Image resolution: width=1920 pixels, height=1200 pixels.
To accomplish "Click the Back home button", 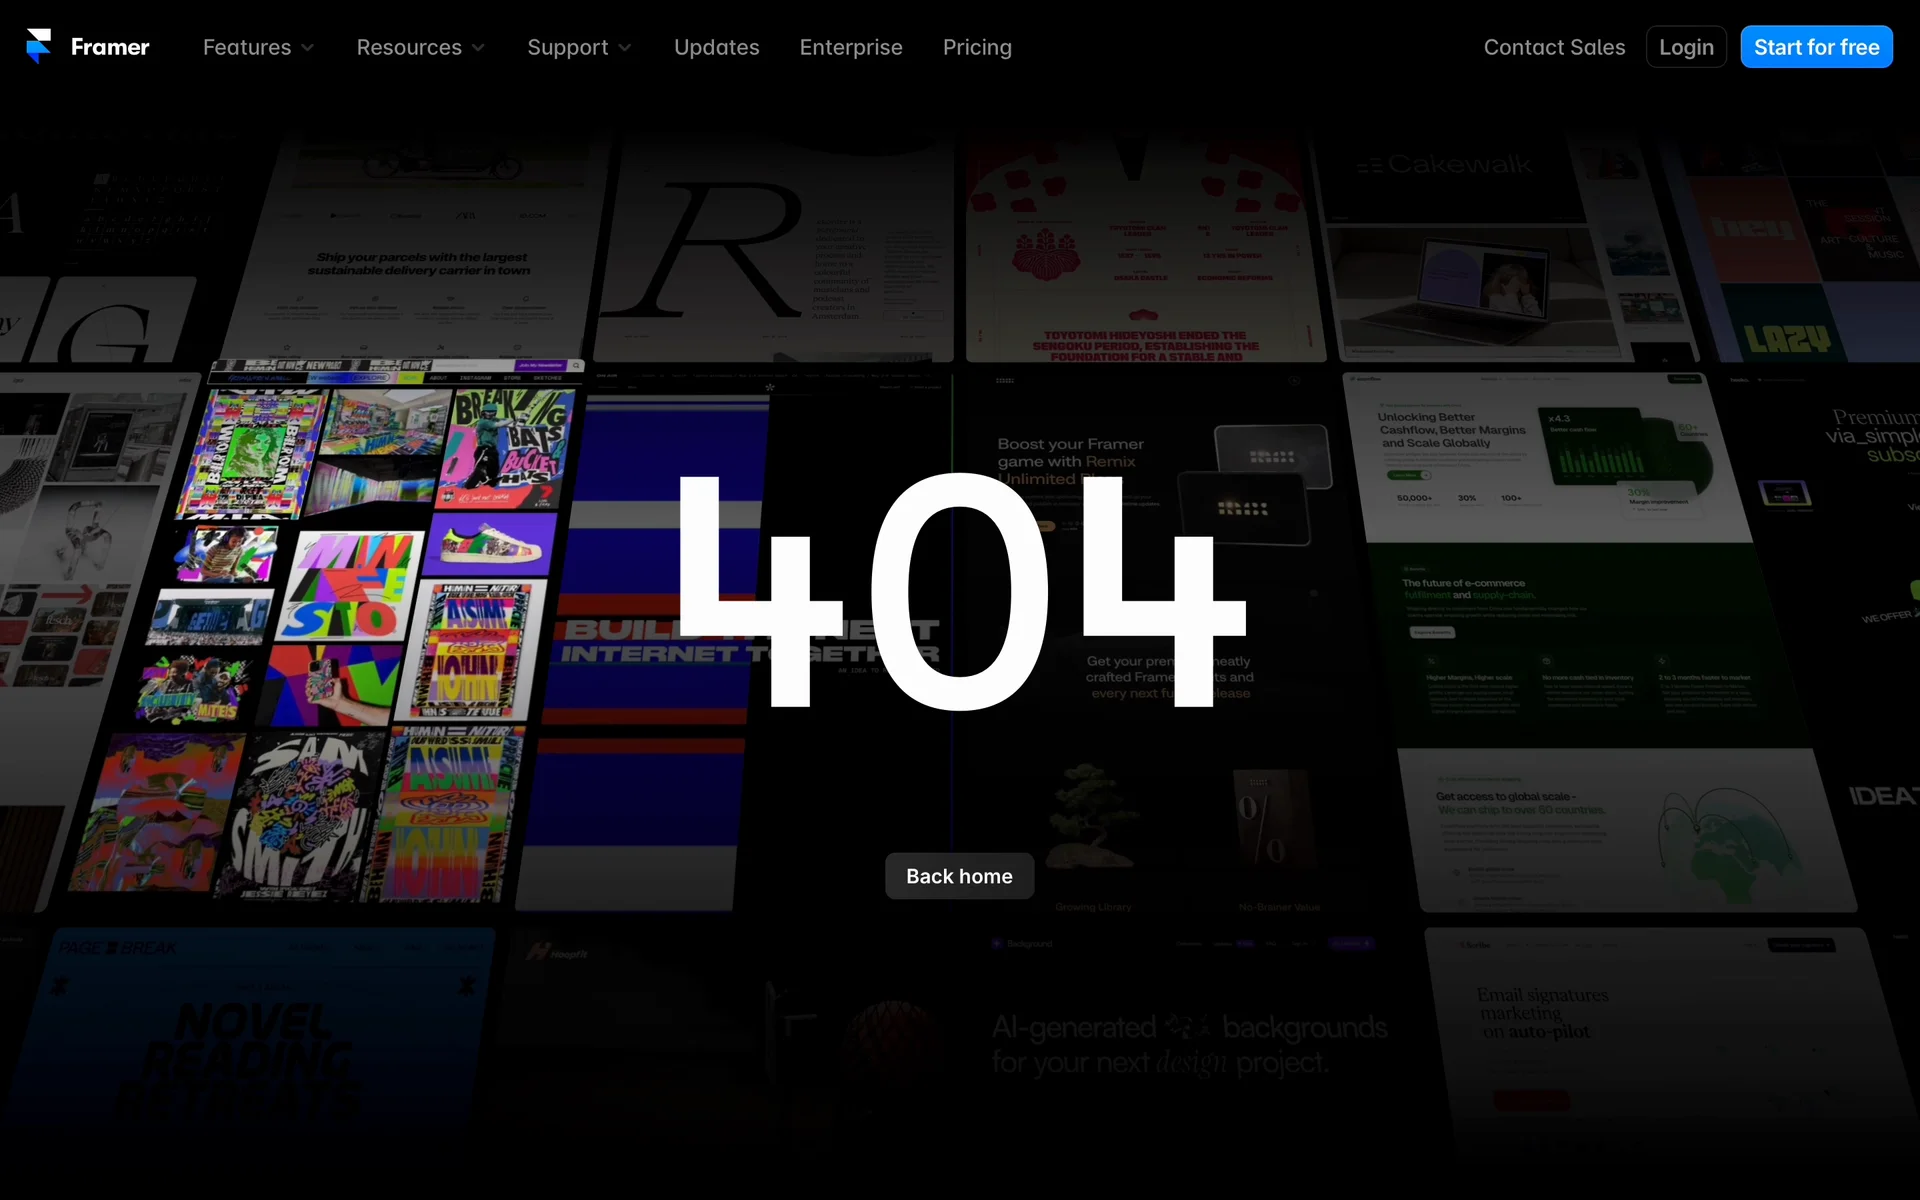I will (x=959, y=876).
